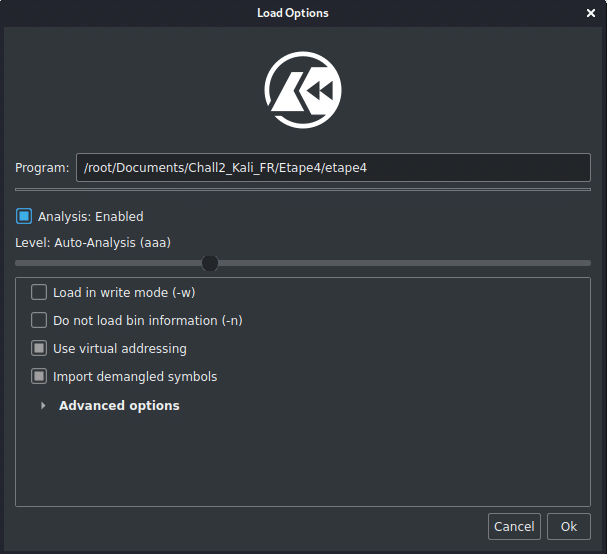
Task: Toggle the Analysis: Enabled checkbox
Action: coord(24,216)
